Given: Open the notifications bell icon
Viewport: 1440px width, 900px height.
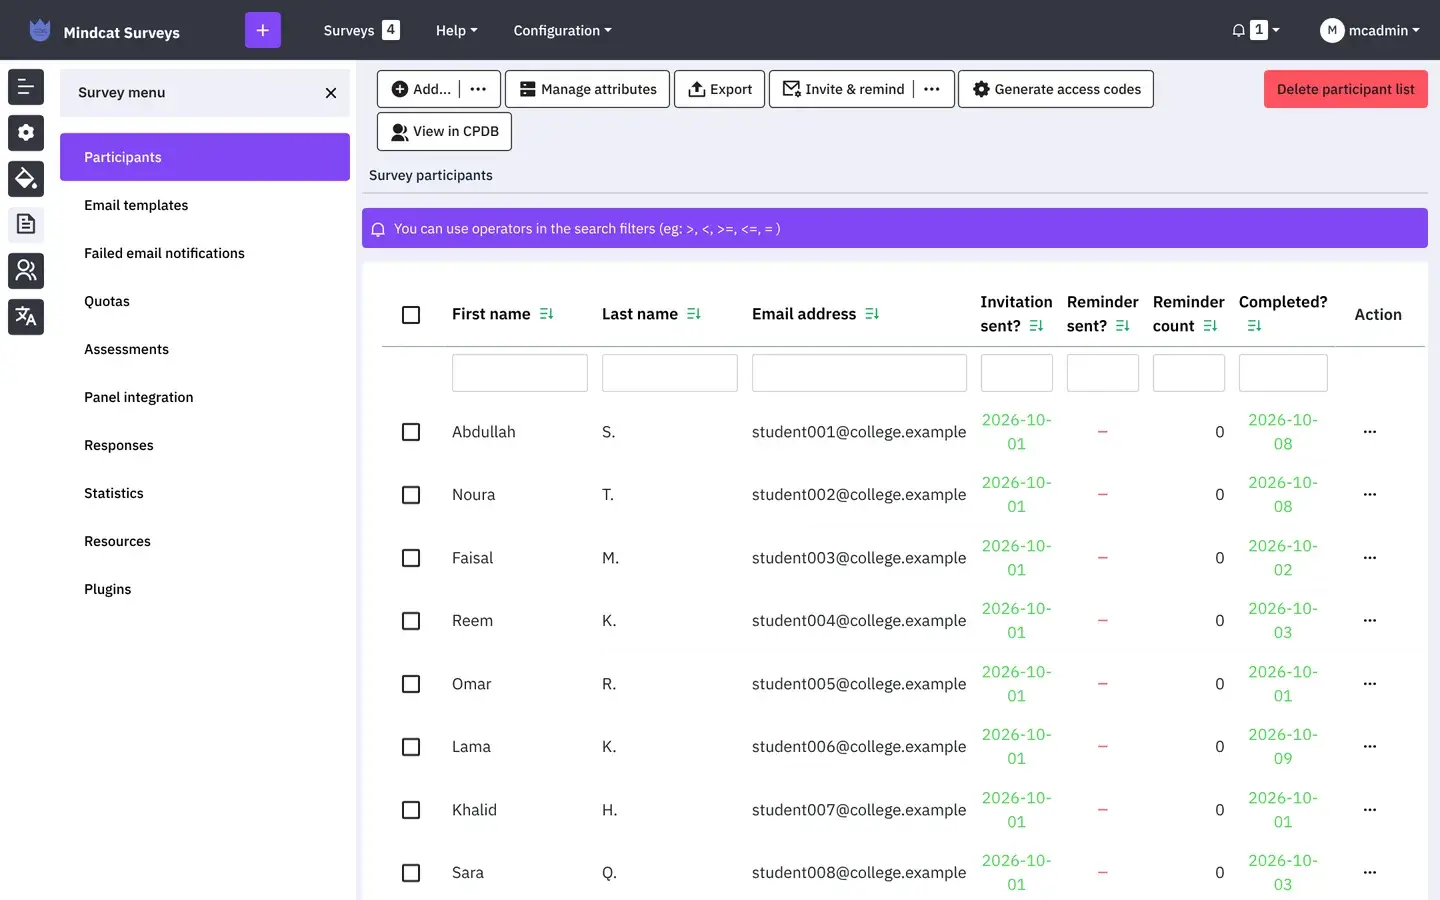Looking at the screenshot, I should [x=1239, y=30].
